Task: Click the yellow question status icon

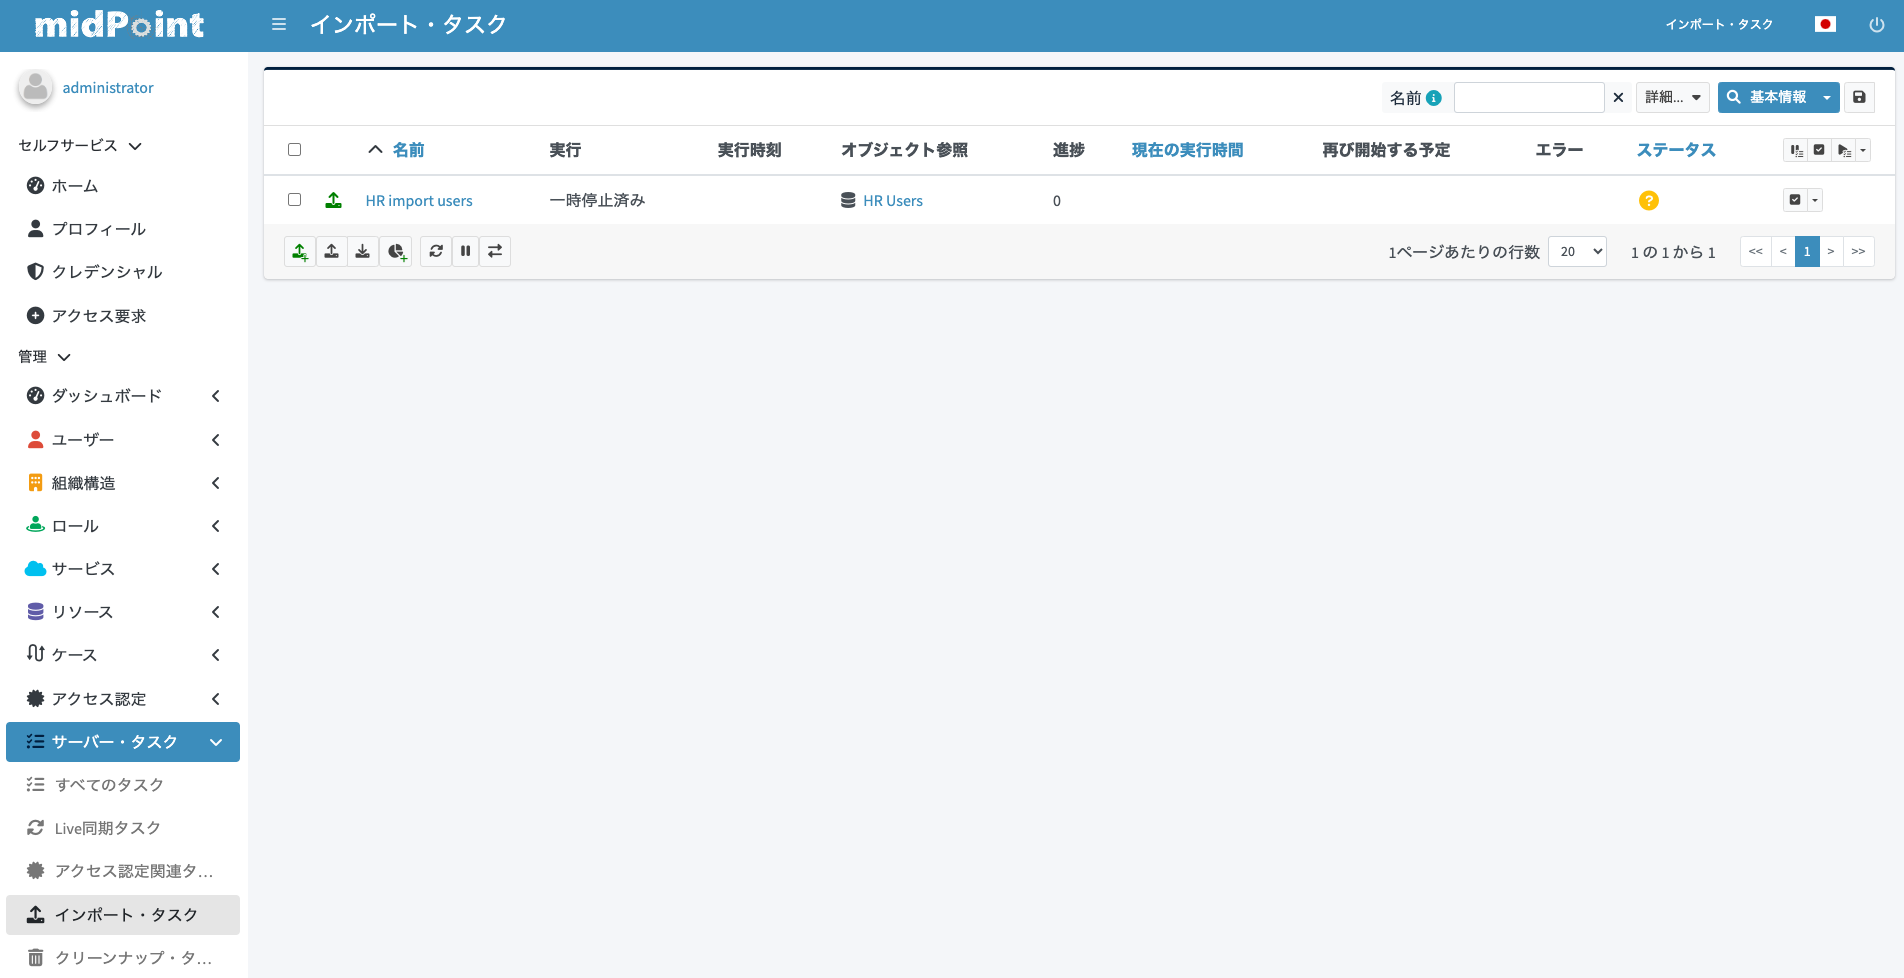Action: pyautogui.click(x=1649, y=200)
